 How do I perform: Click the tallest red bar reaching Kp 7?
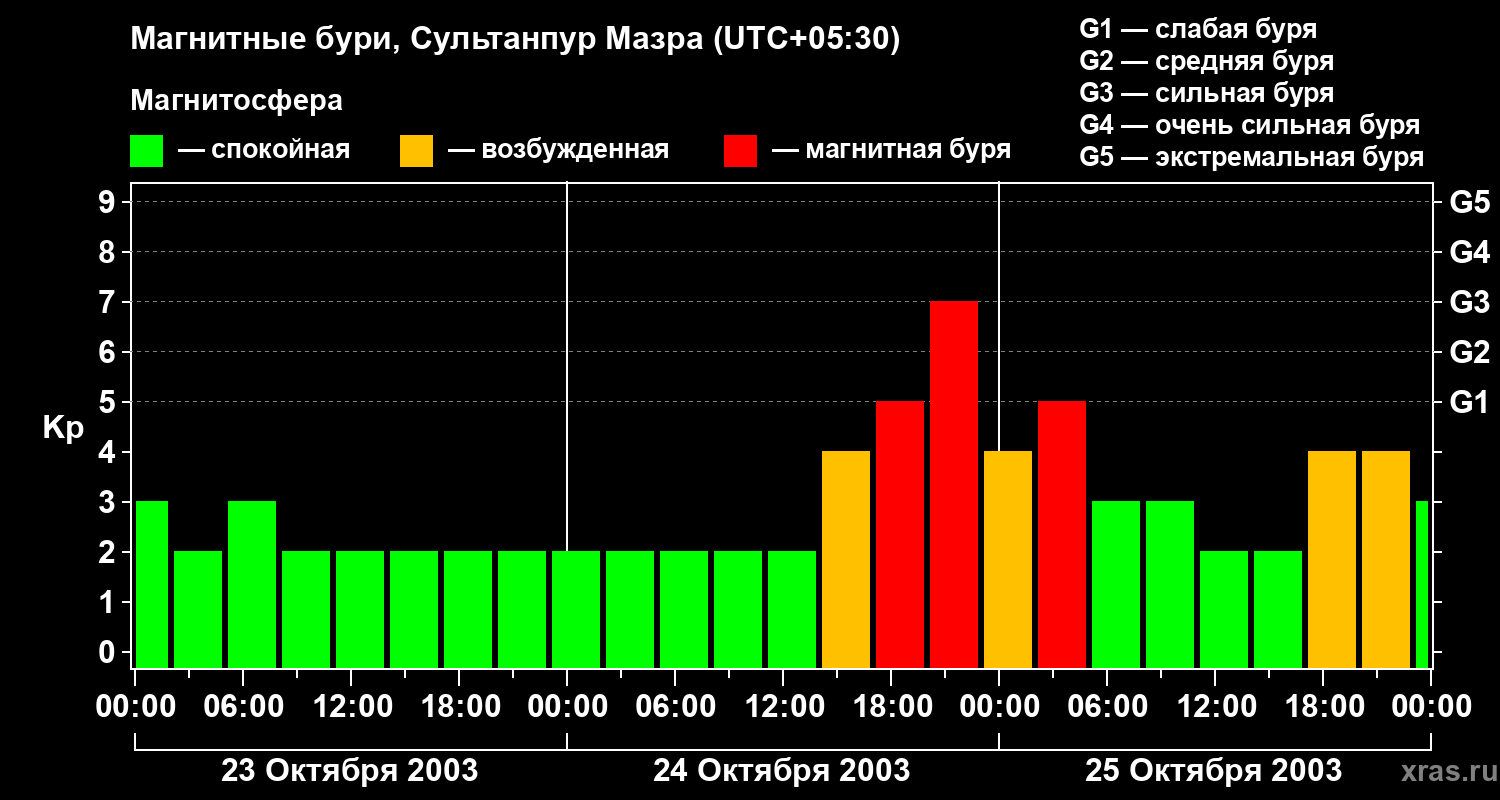click(x=953, y=484)
